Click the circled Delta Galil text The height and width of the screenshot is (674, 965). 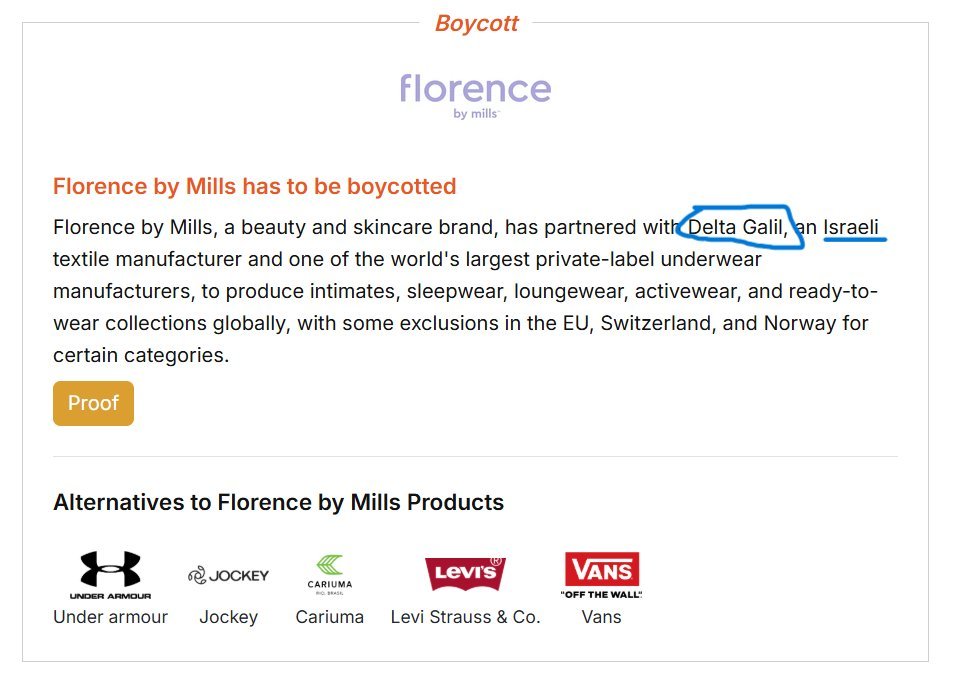737,227
